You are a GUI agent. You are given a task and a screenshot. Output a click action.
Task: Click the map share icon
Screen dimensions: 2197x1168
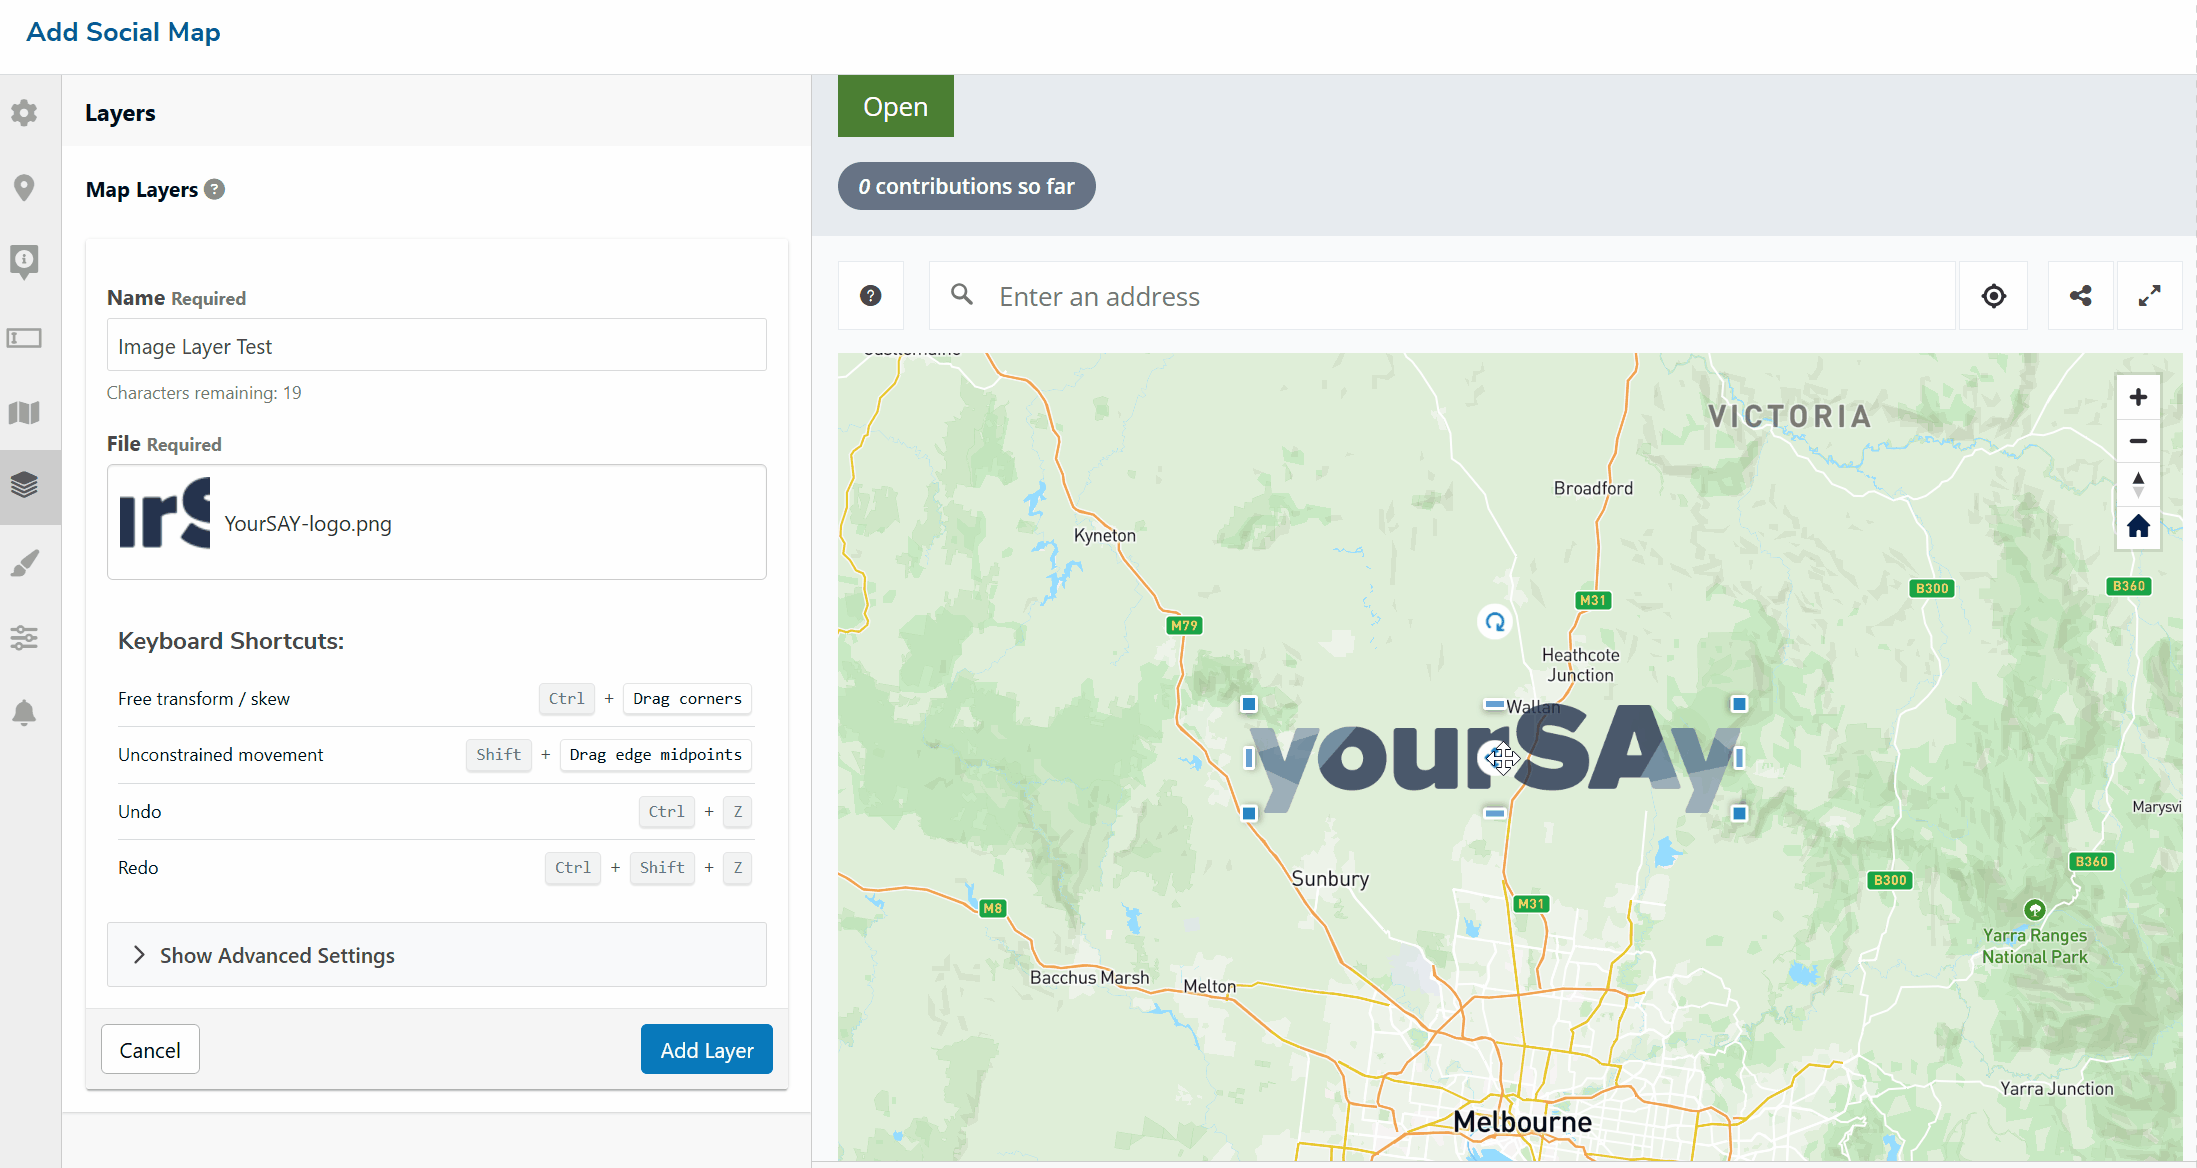(x=2080, y=296)
